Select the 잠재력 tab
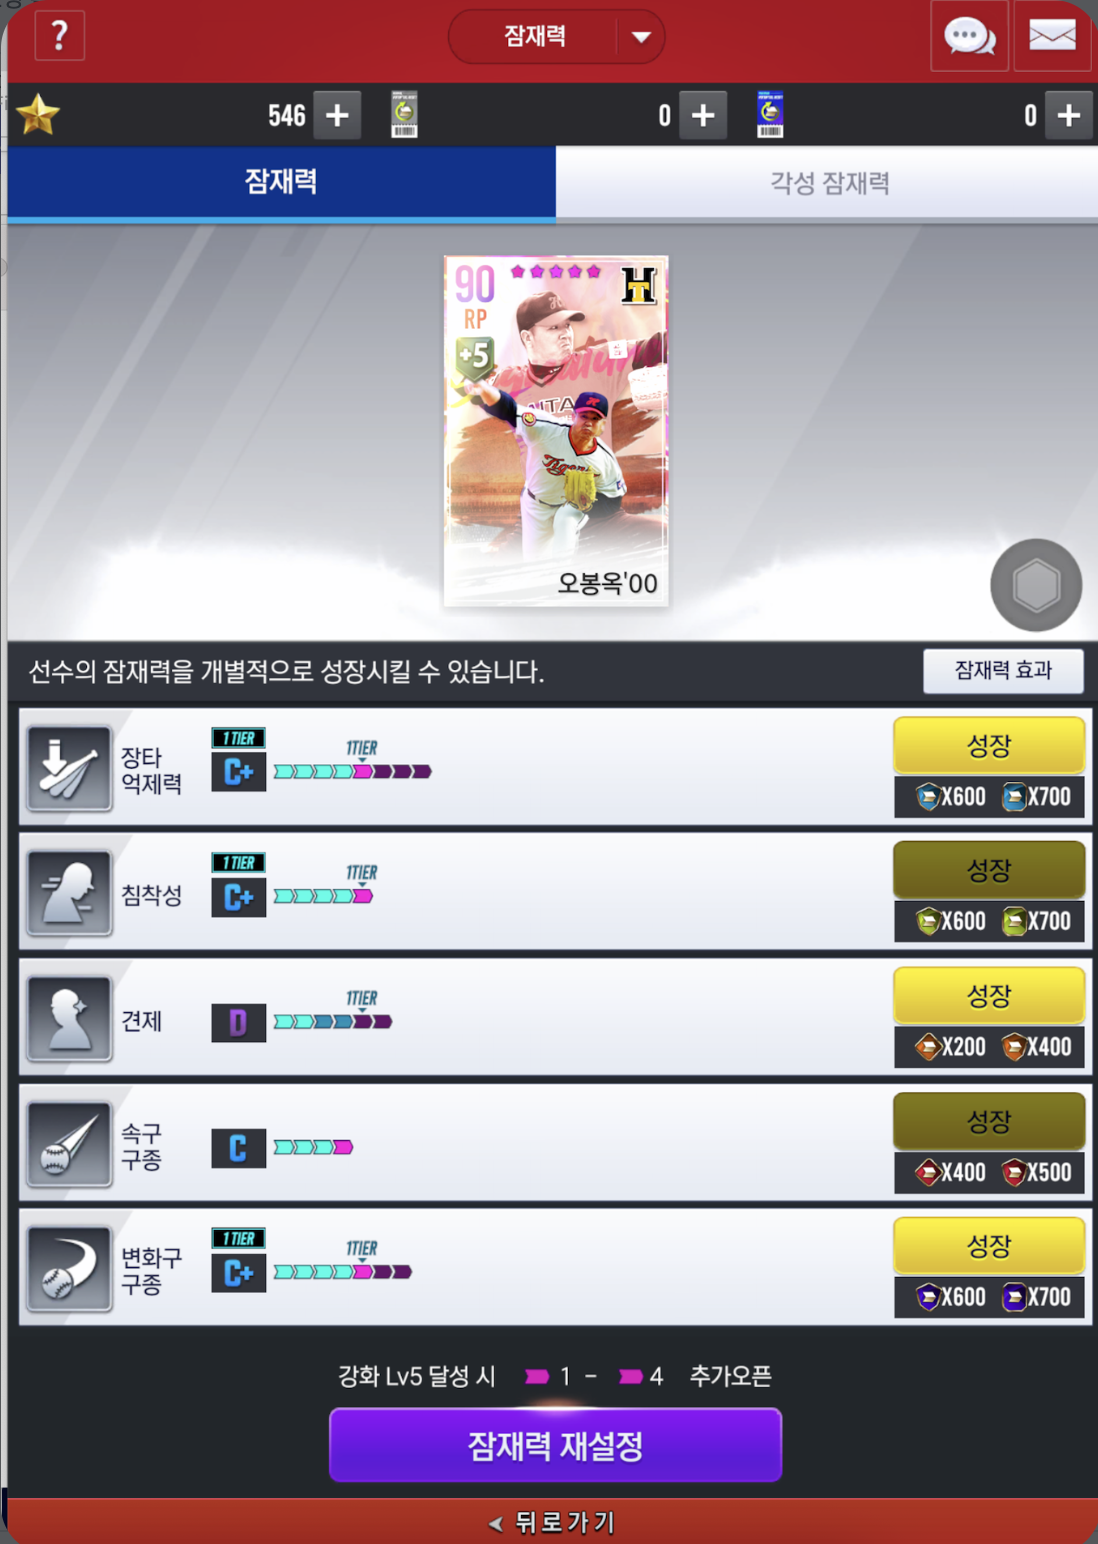 point(281,182)
